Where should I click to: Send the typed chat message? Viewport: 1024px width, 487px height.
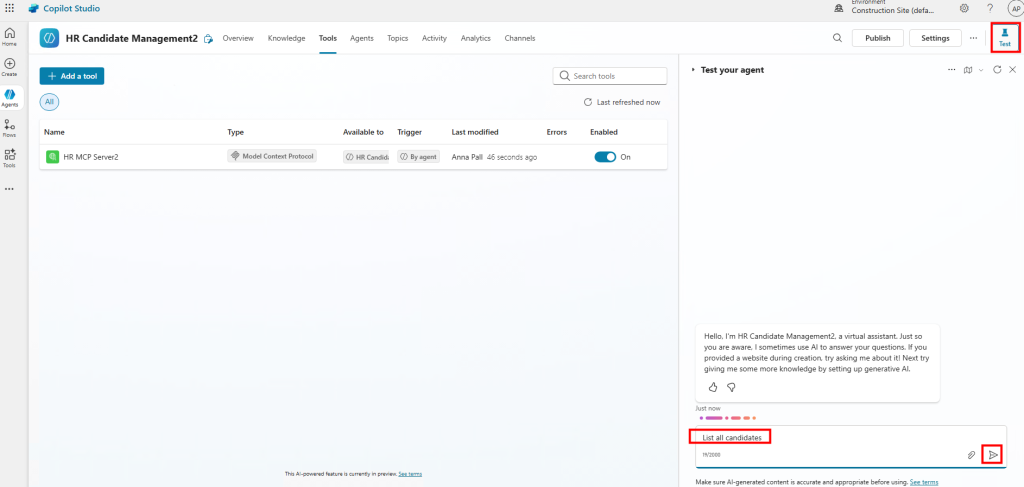tap(993, 455)
